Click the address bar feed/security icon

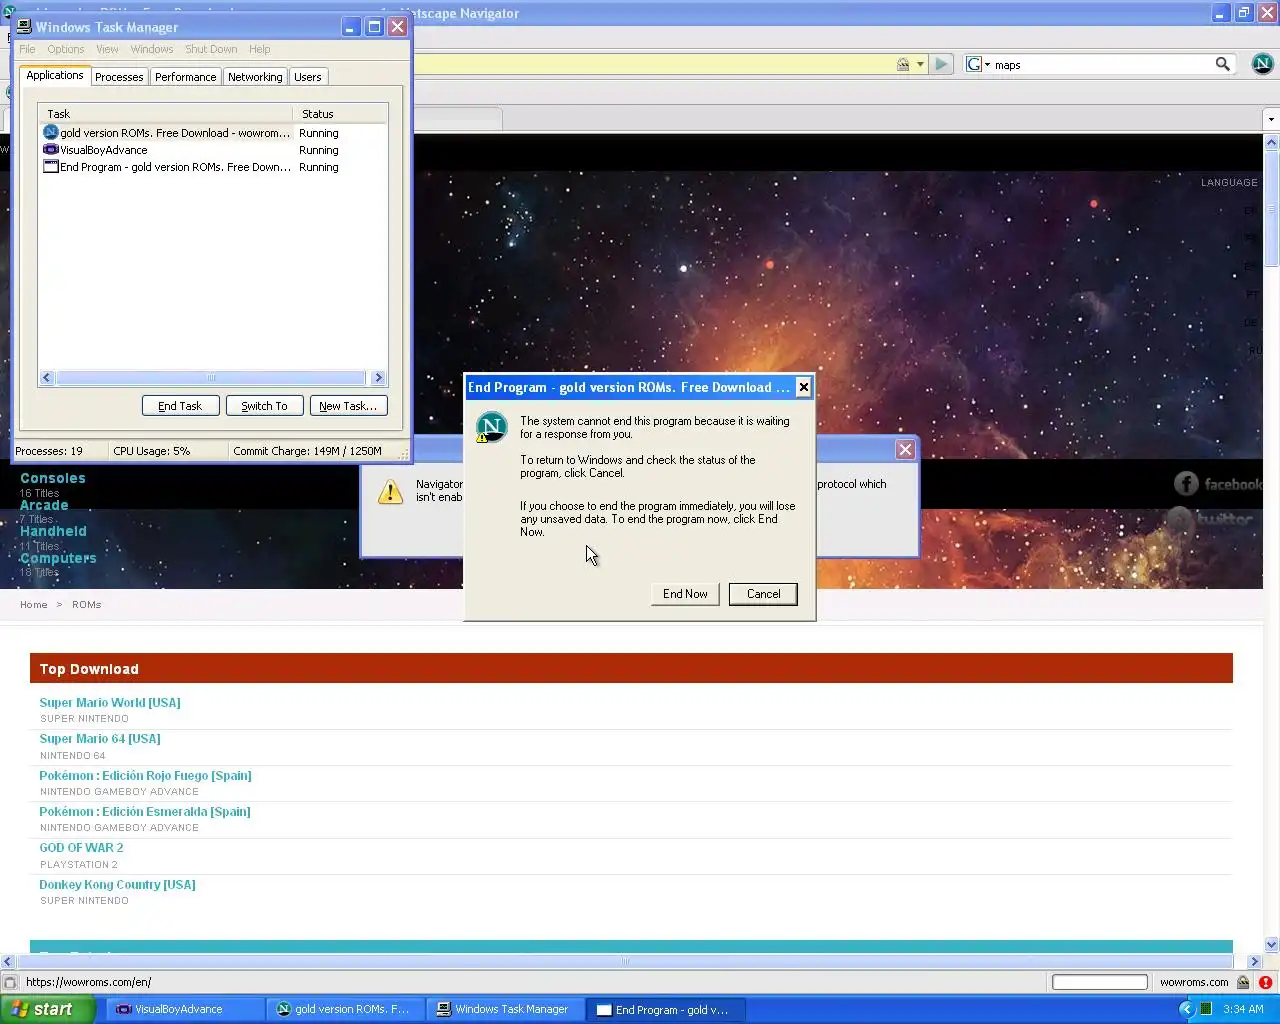tap(903, 64)
